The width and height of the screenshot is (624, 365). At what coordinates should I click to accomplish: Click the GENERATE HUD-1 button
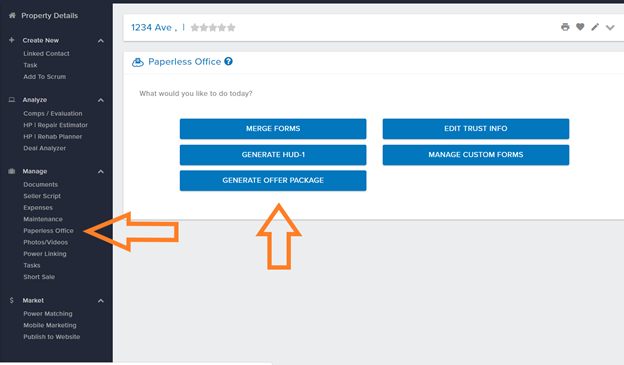(x=273, y=155)
